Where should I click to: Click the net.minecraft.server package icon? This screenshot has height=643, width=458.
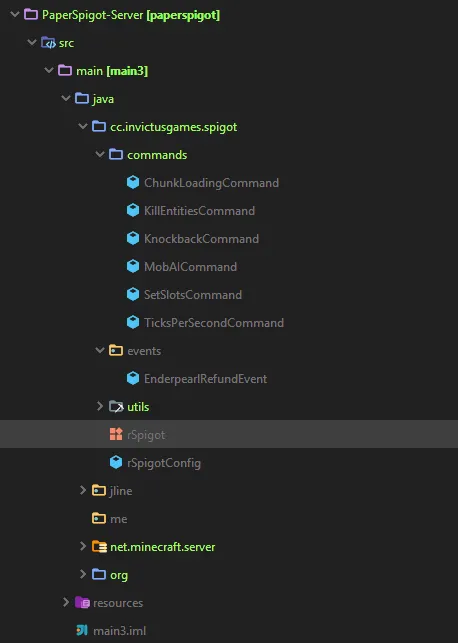(99, 546)
